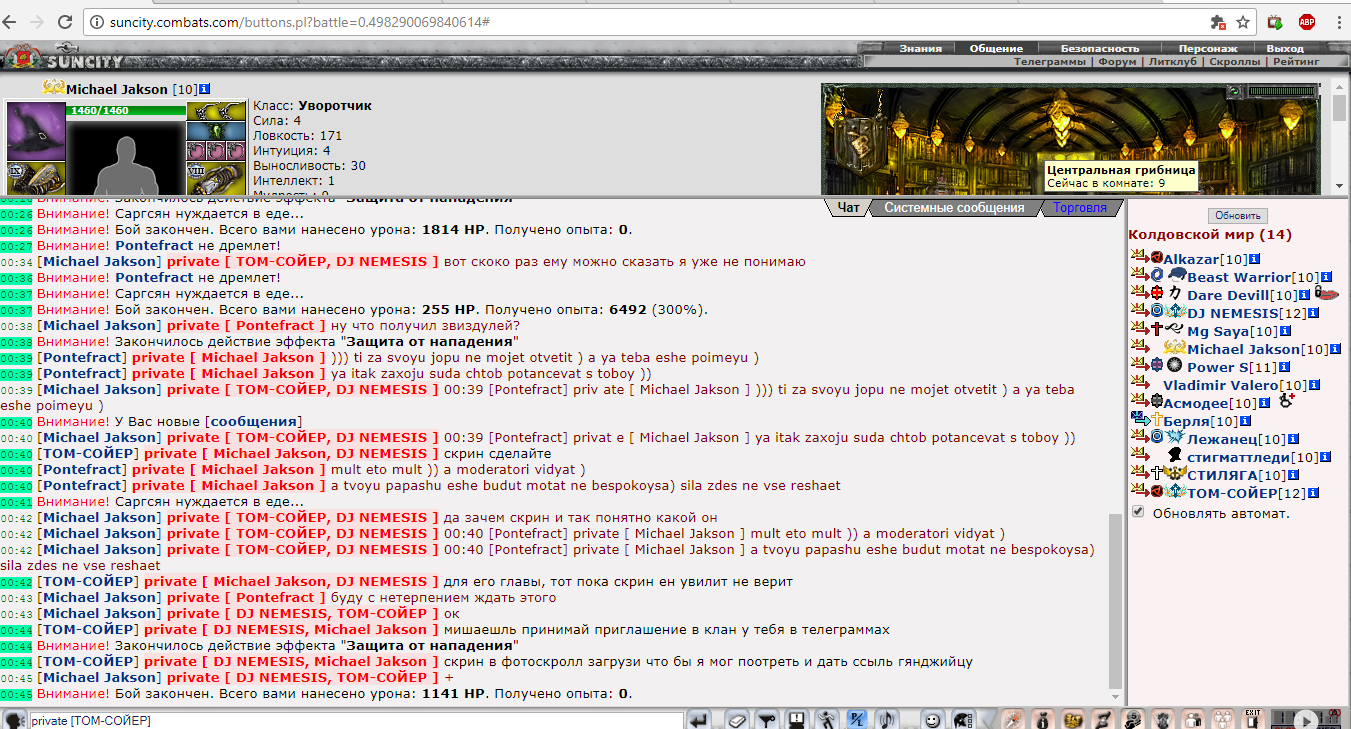Click player name 'стигматтледи' in list
This screenshot has height=729, width=1351.
[x=1238, y=457]
